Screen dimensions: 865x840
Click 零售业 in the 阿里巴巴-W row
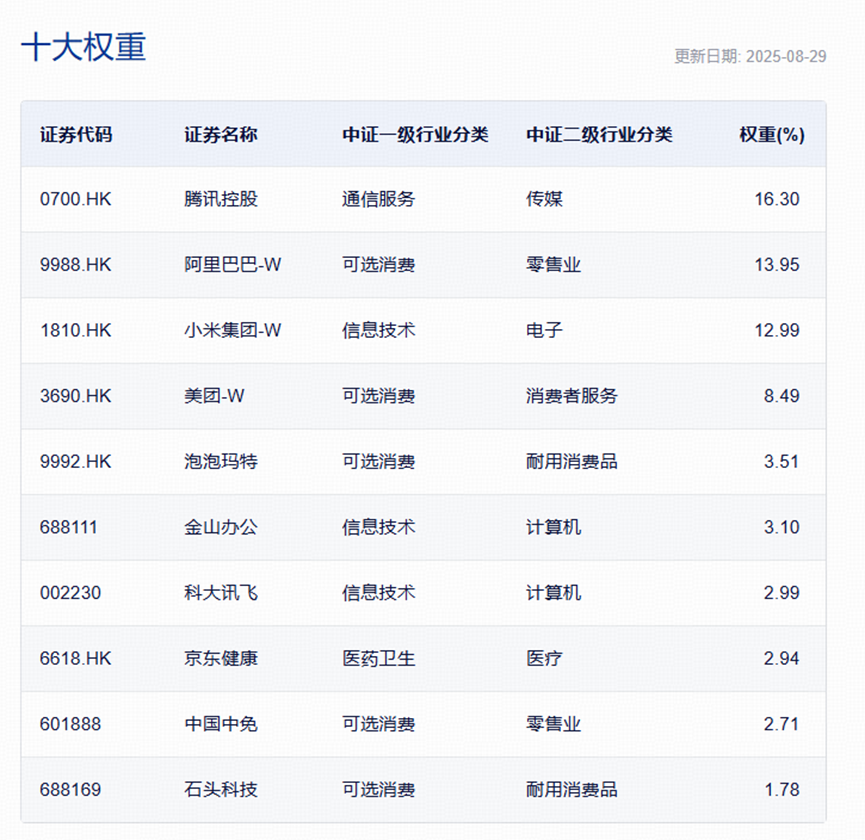click(x=553, y=265)
